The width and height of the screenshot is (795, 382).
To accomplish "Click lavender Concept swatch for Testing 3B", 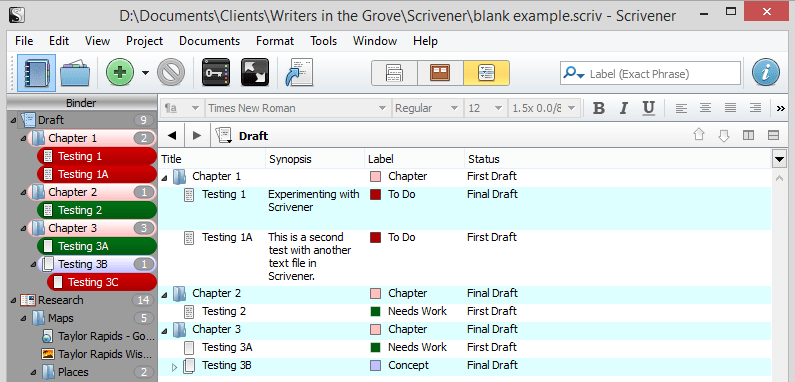I will click(x=376, y=365).
